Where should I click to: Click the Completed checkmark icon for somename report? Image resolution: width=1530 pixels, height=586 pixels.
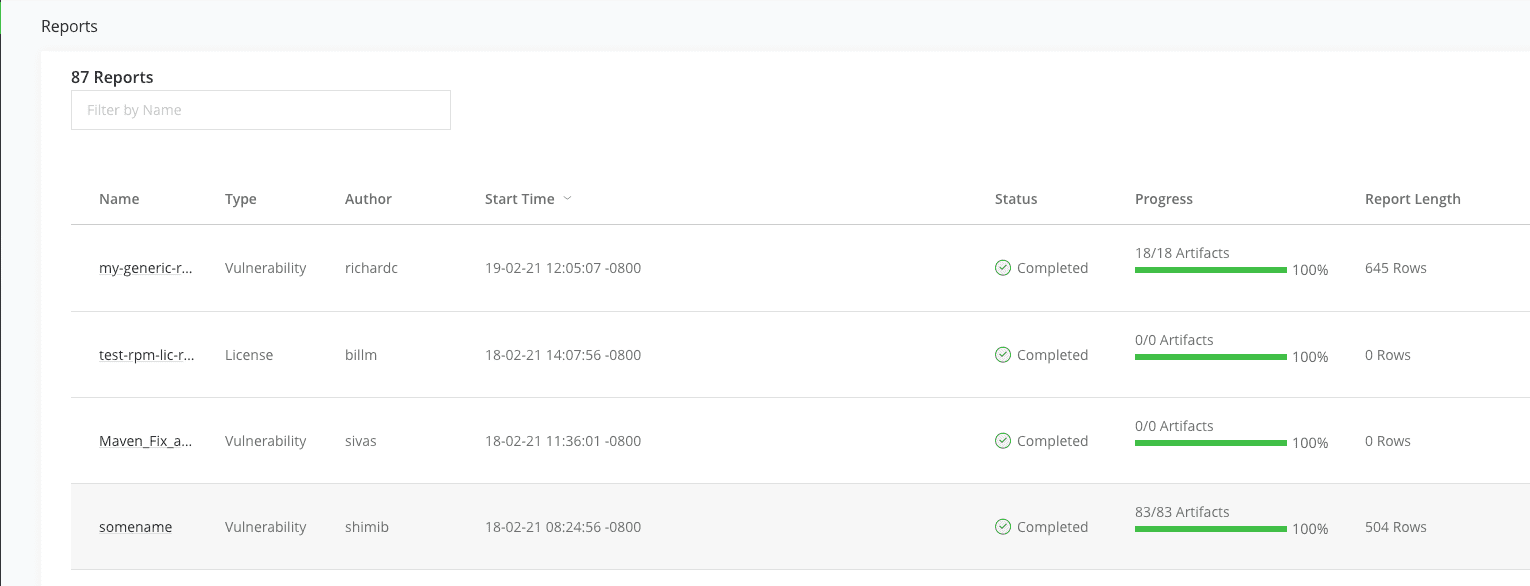pyautogui.click(x=1002, y=527)
